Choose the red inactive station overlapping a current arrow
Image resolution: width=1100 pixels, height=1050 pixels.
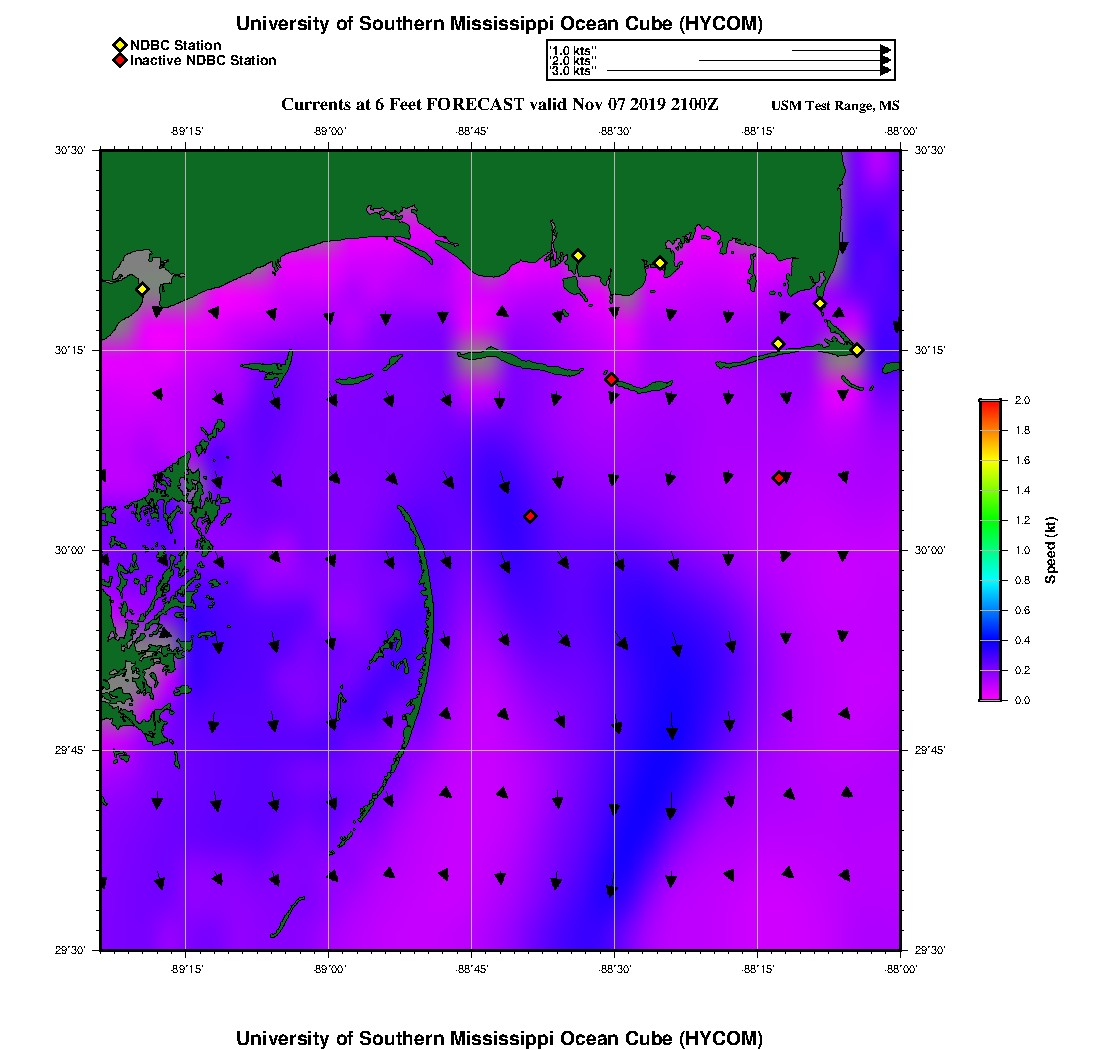(x=779, y=478)
